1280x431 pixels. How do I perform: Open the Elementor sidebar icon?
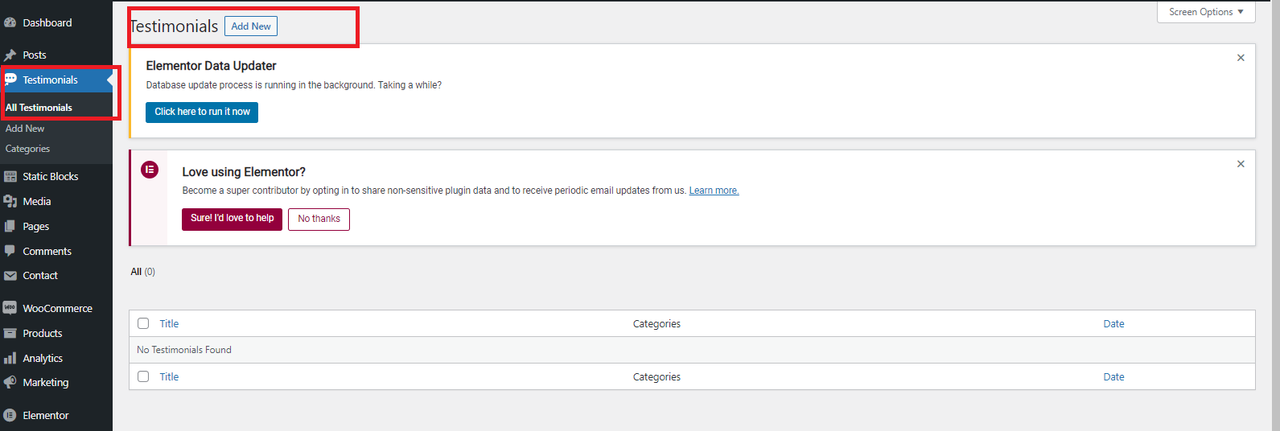pyautogui.click(x=10, y=415)
